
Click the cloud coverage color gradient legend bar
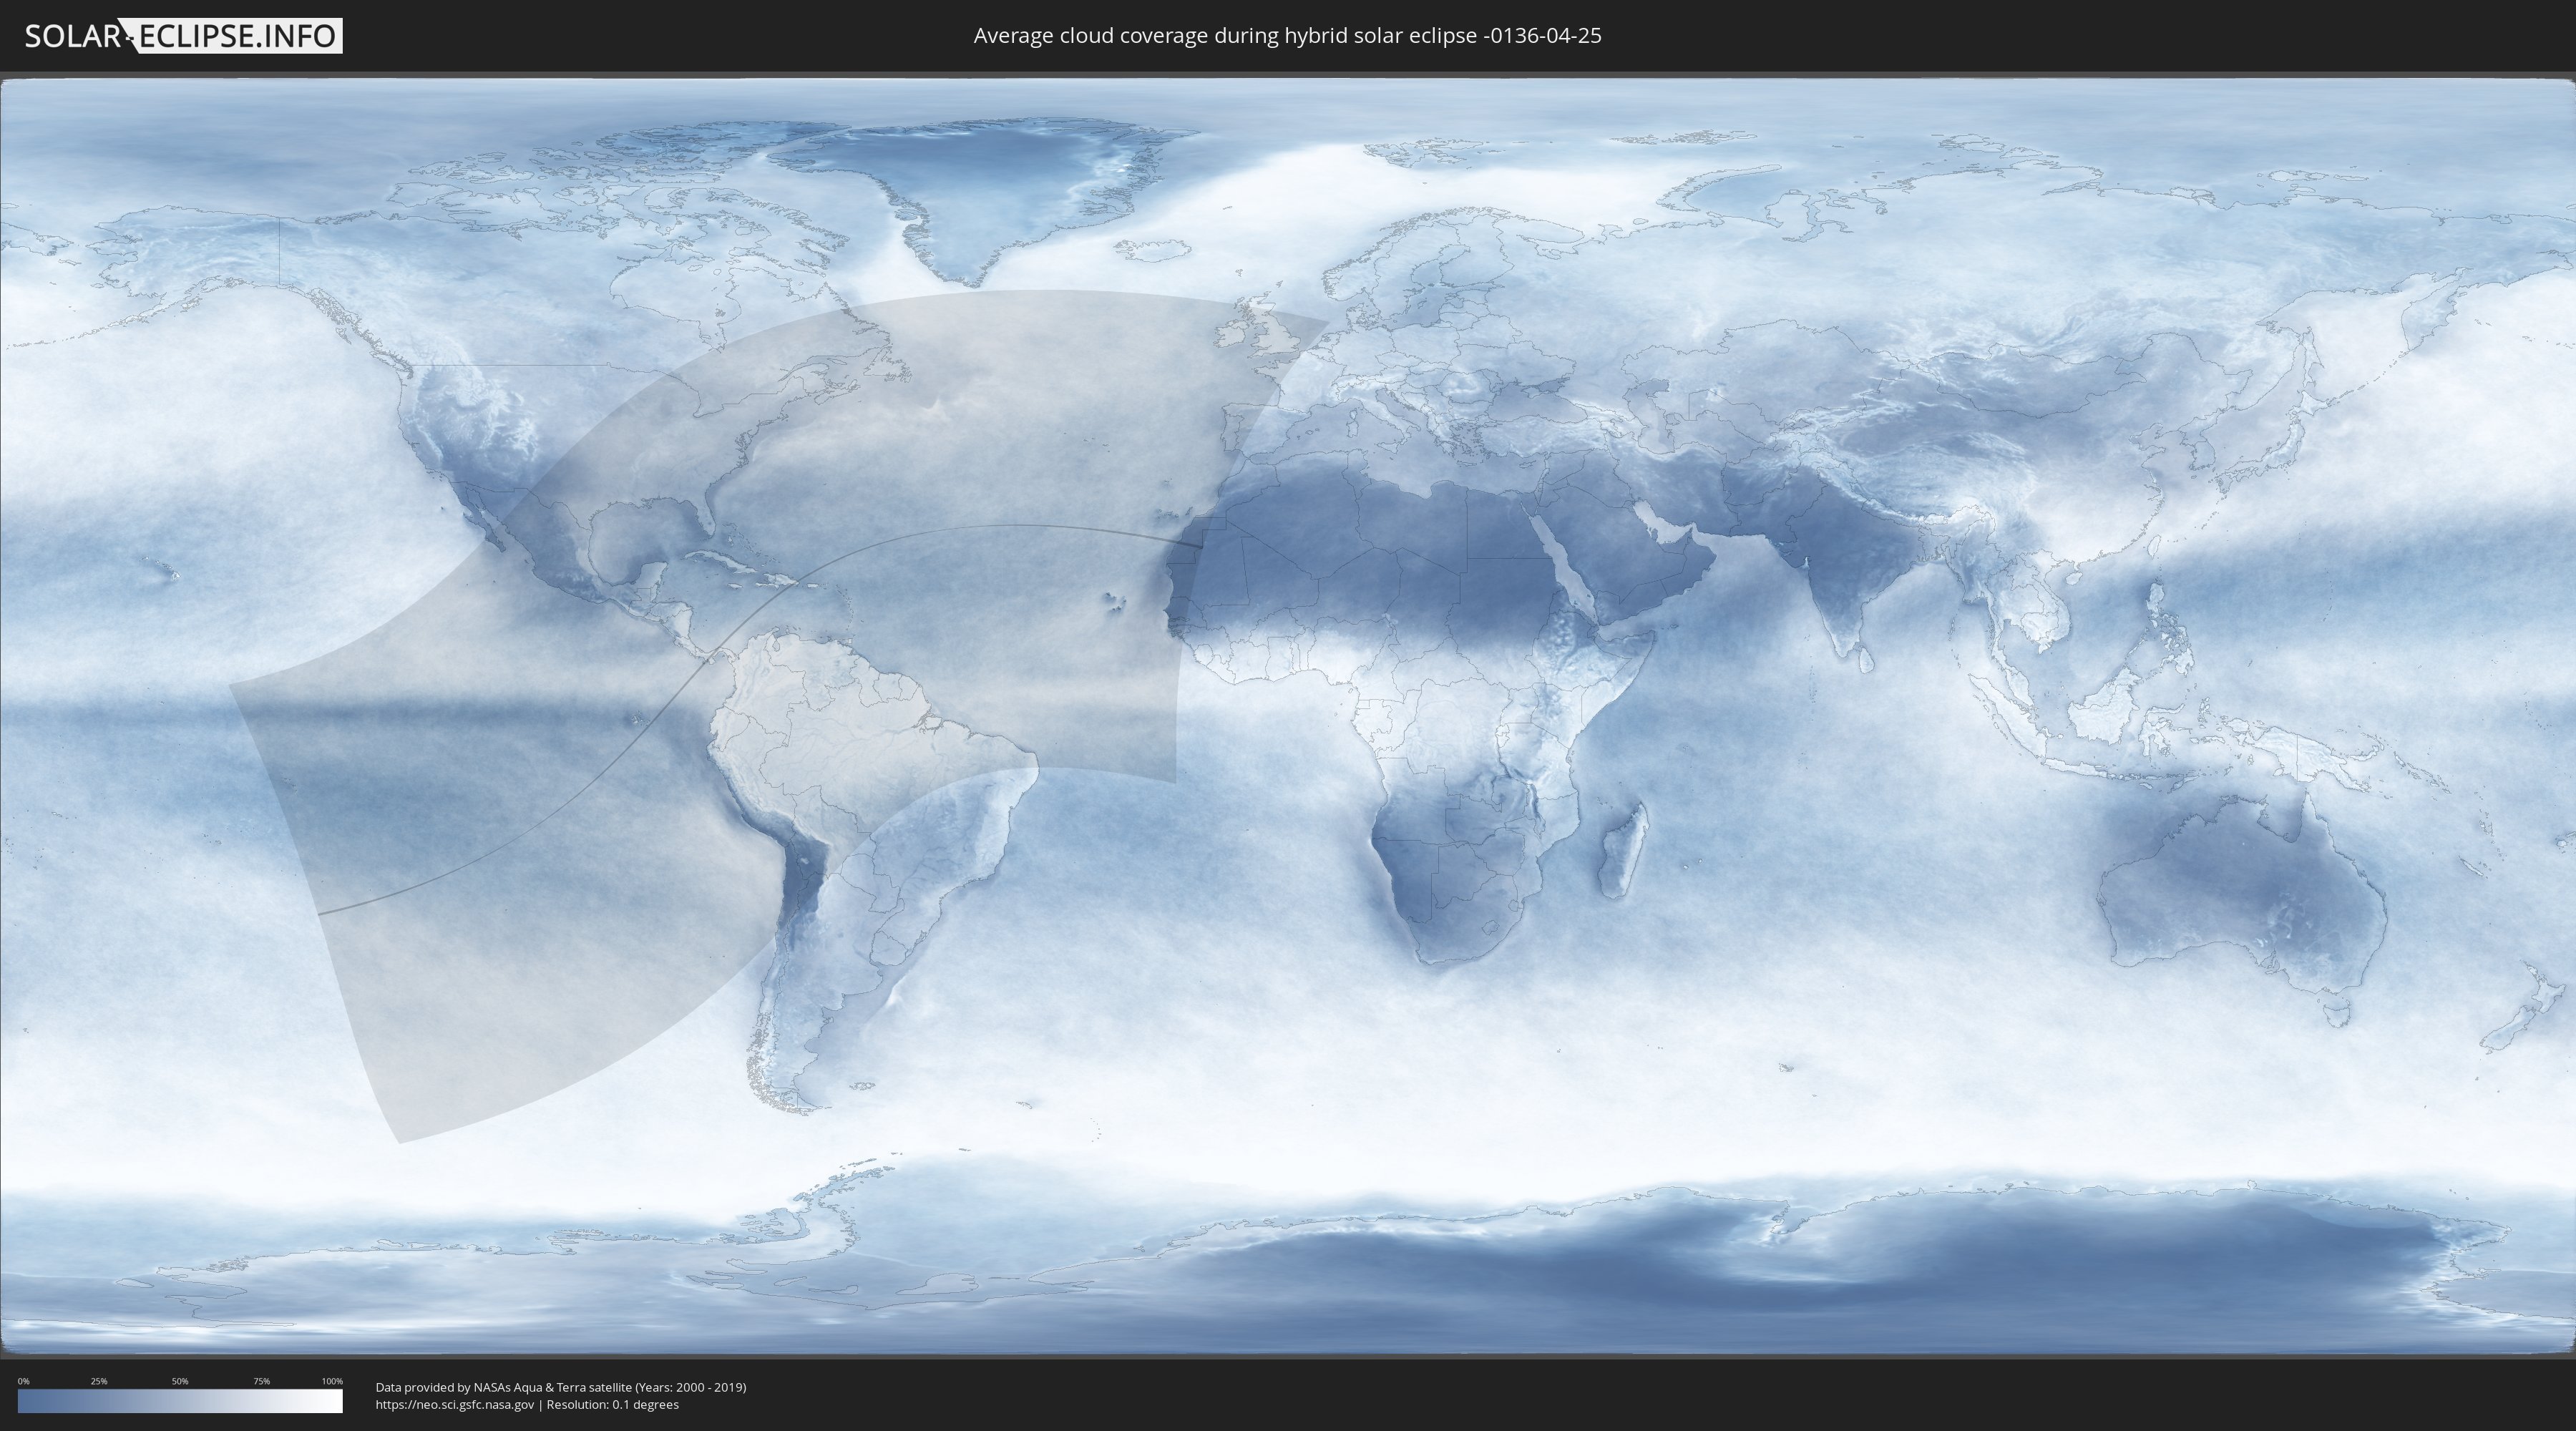click(x=180, y=1401)
